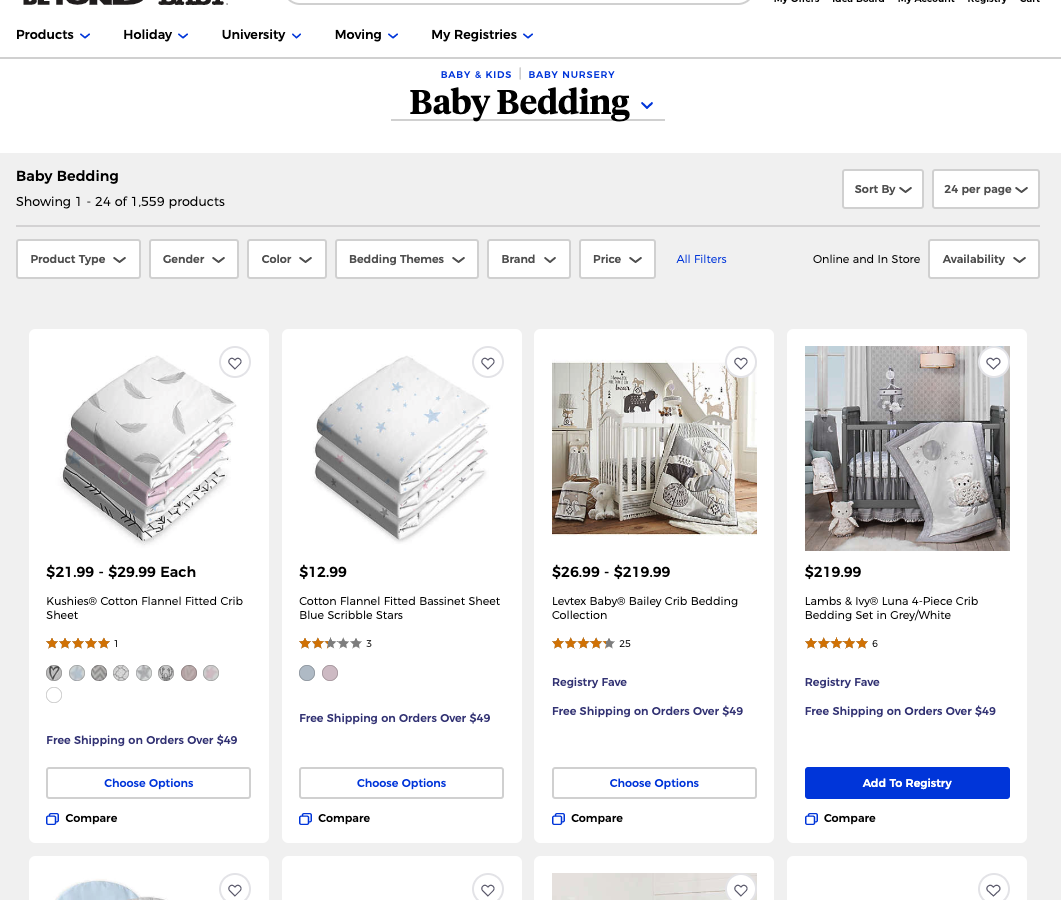1061x900 pixels.
Task: Click compare icon under Bassinet Sheet
Action: 306,819
